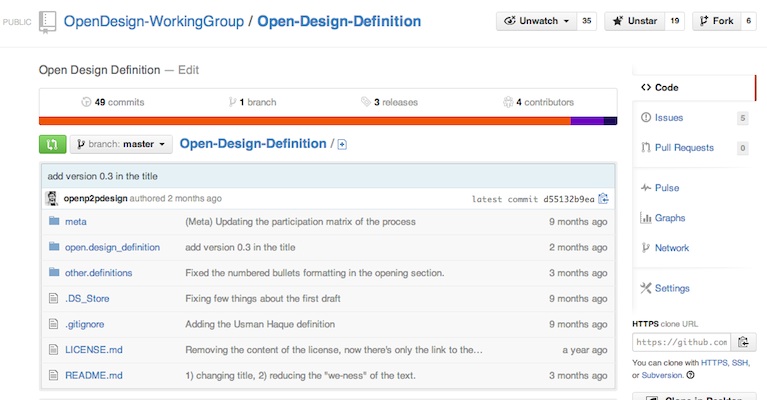Click the Pulse icon in sidebar
The image size is (767, 400).
646,187
